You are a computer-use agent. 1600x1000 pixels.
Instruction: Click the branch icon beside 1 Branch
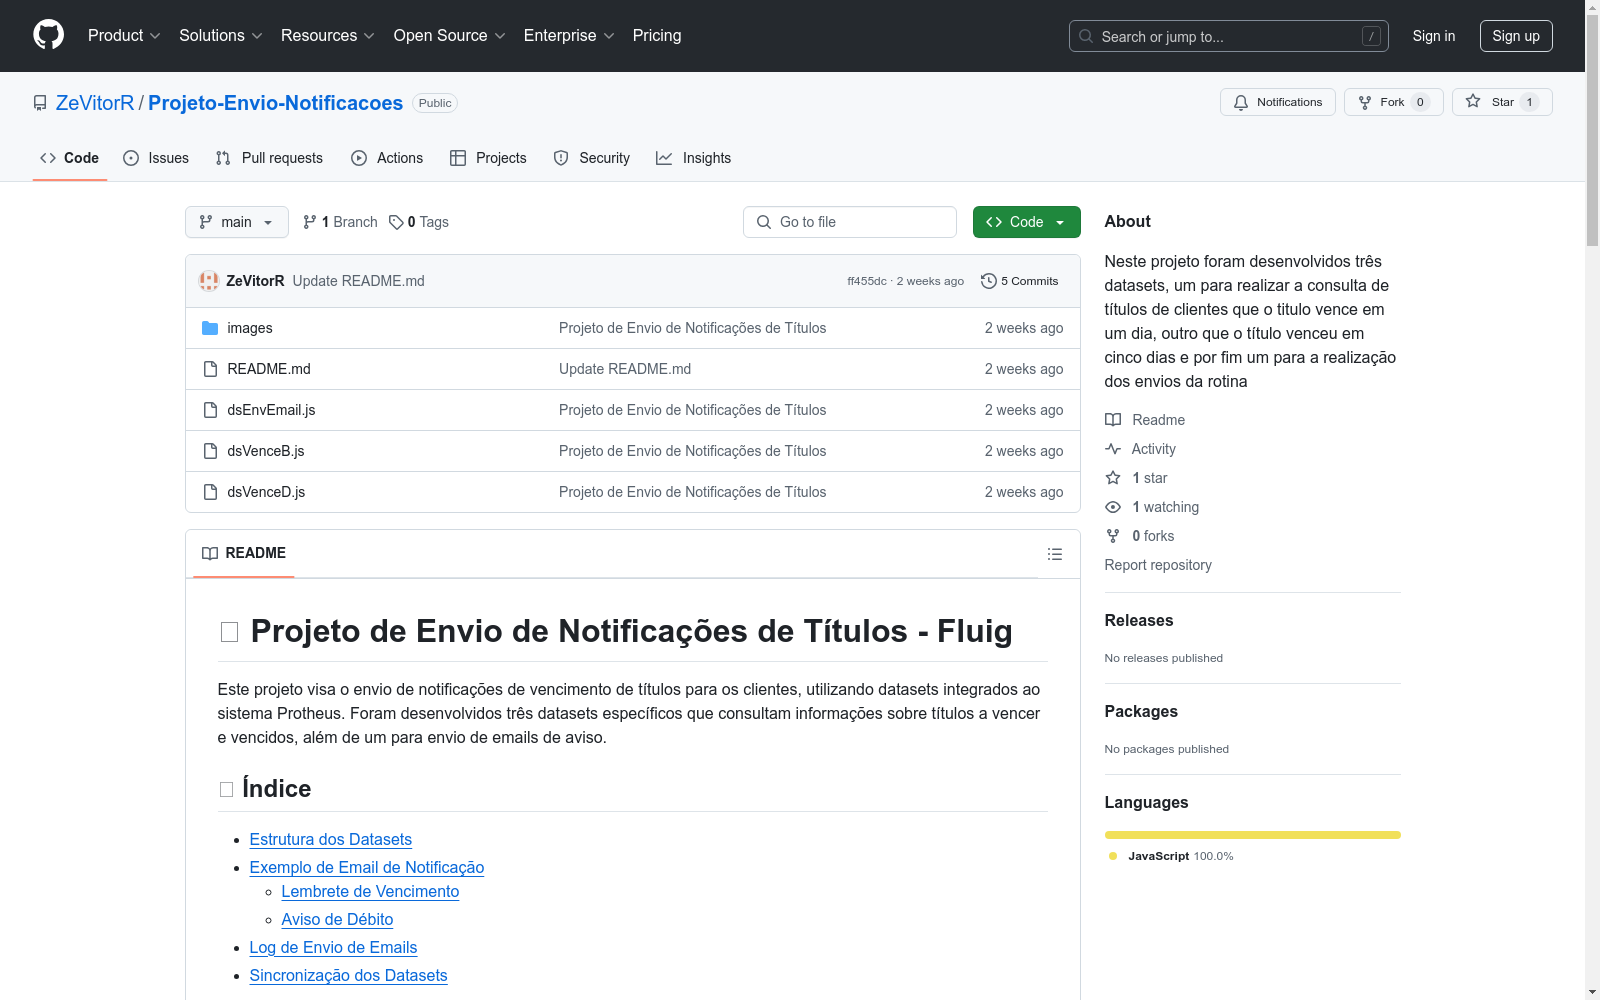point(310,222)
